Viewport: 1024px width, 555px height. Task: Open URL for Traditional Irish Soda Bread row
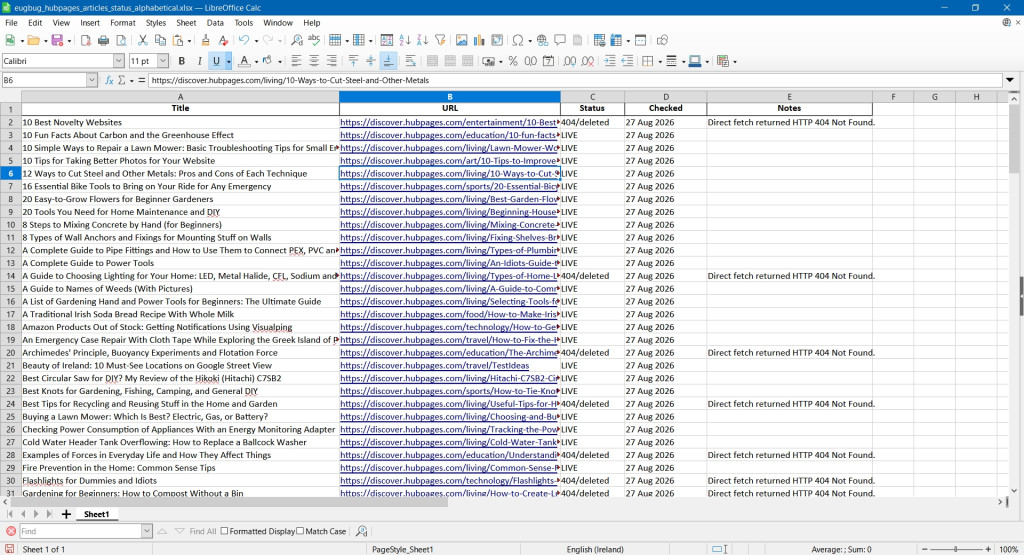(x=449, y=314)
